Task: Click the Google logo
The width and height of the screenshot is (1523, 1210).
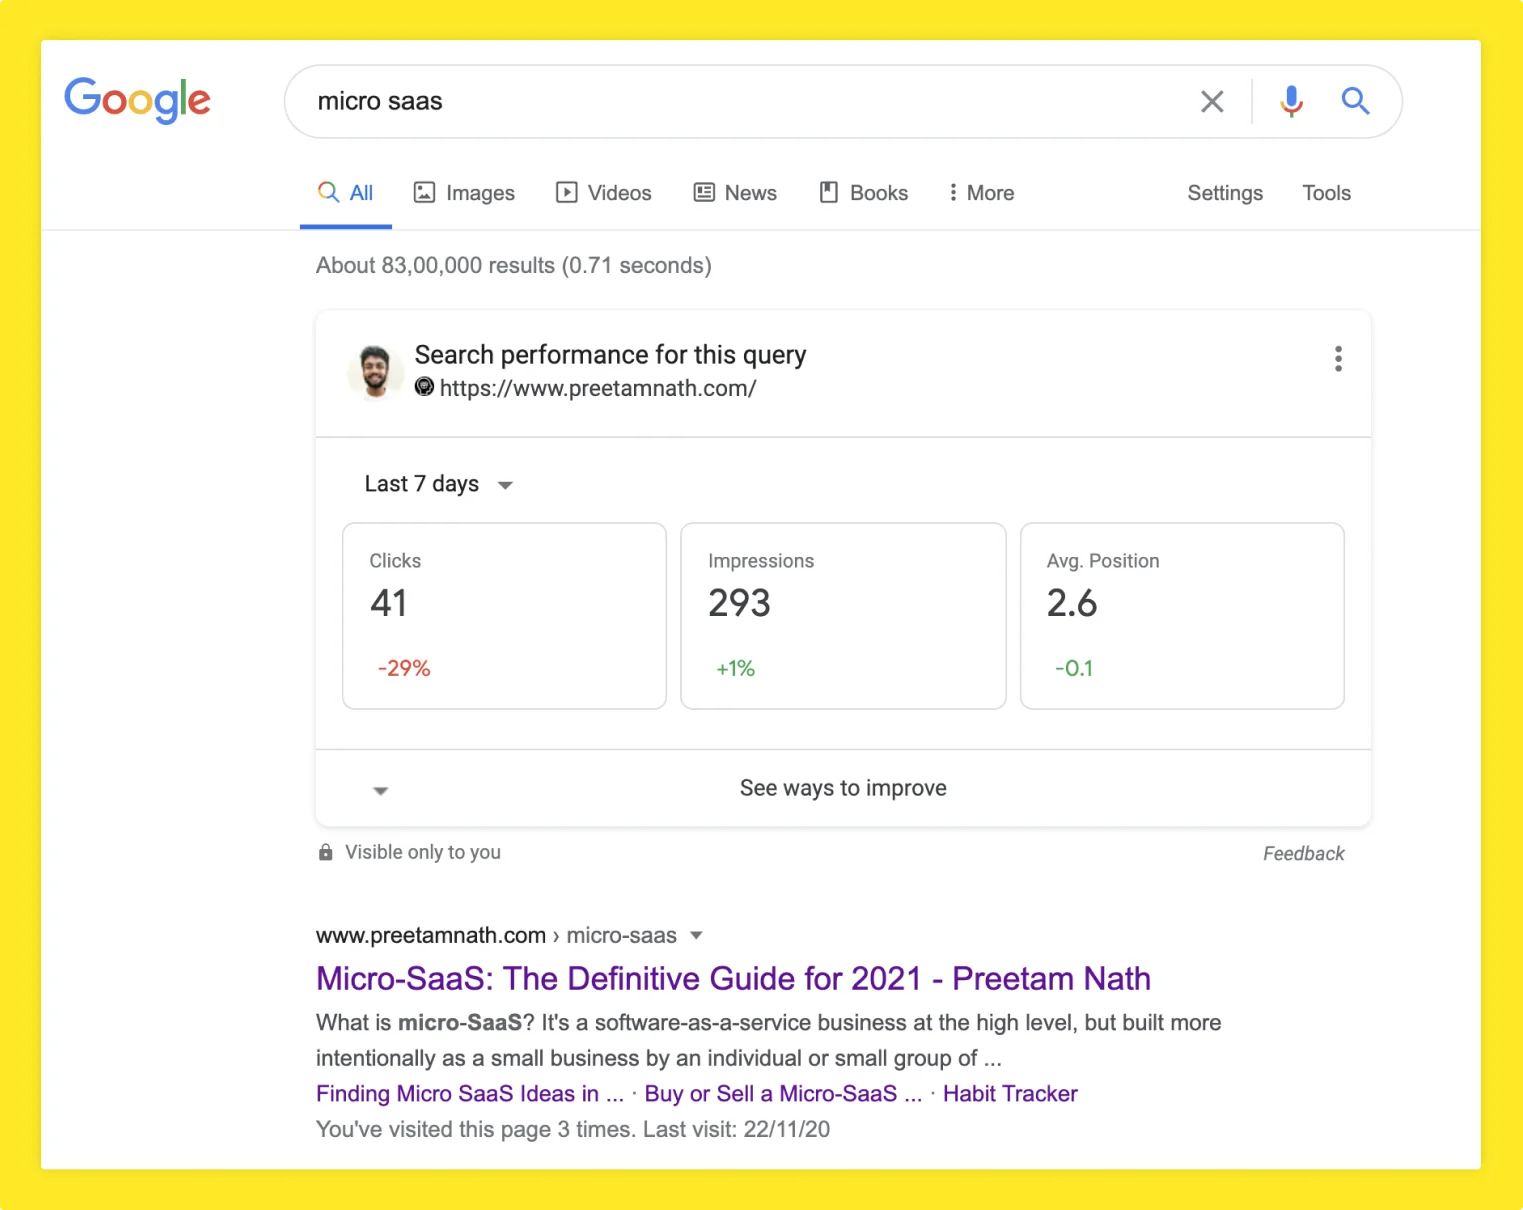Action: tap(137, 101)
